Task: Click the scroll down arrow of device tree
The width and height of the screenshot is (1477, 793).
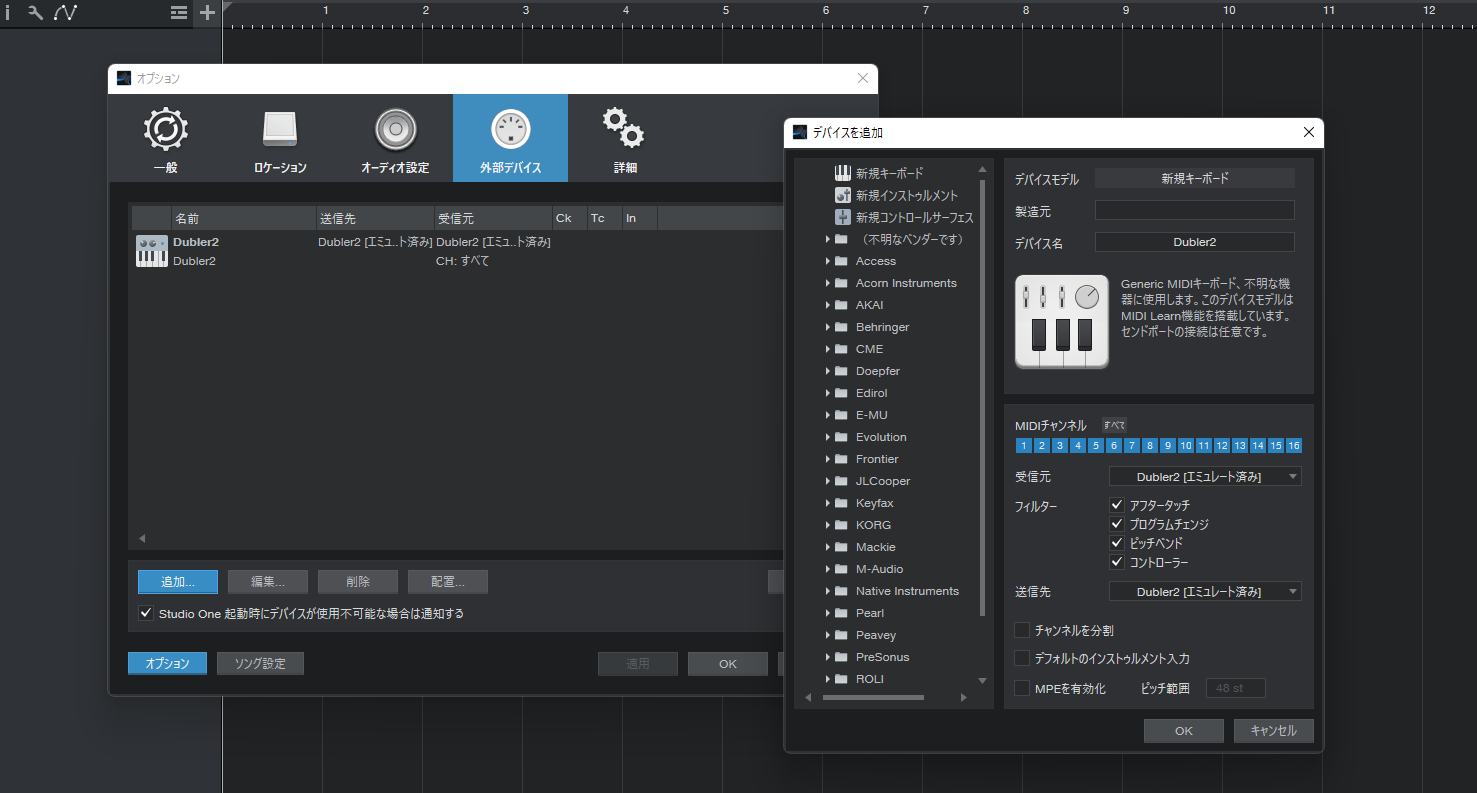Action: pyautogui.click(x=982, y=681)
